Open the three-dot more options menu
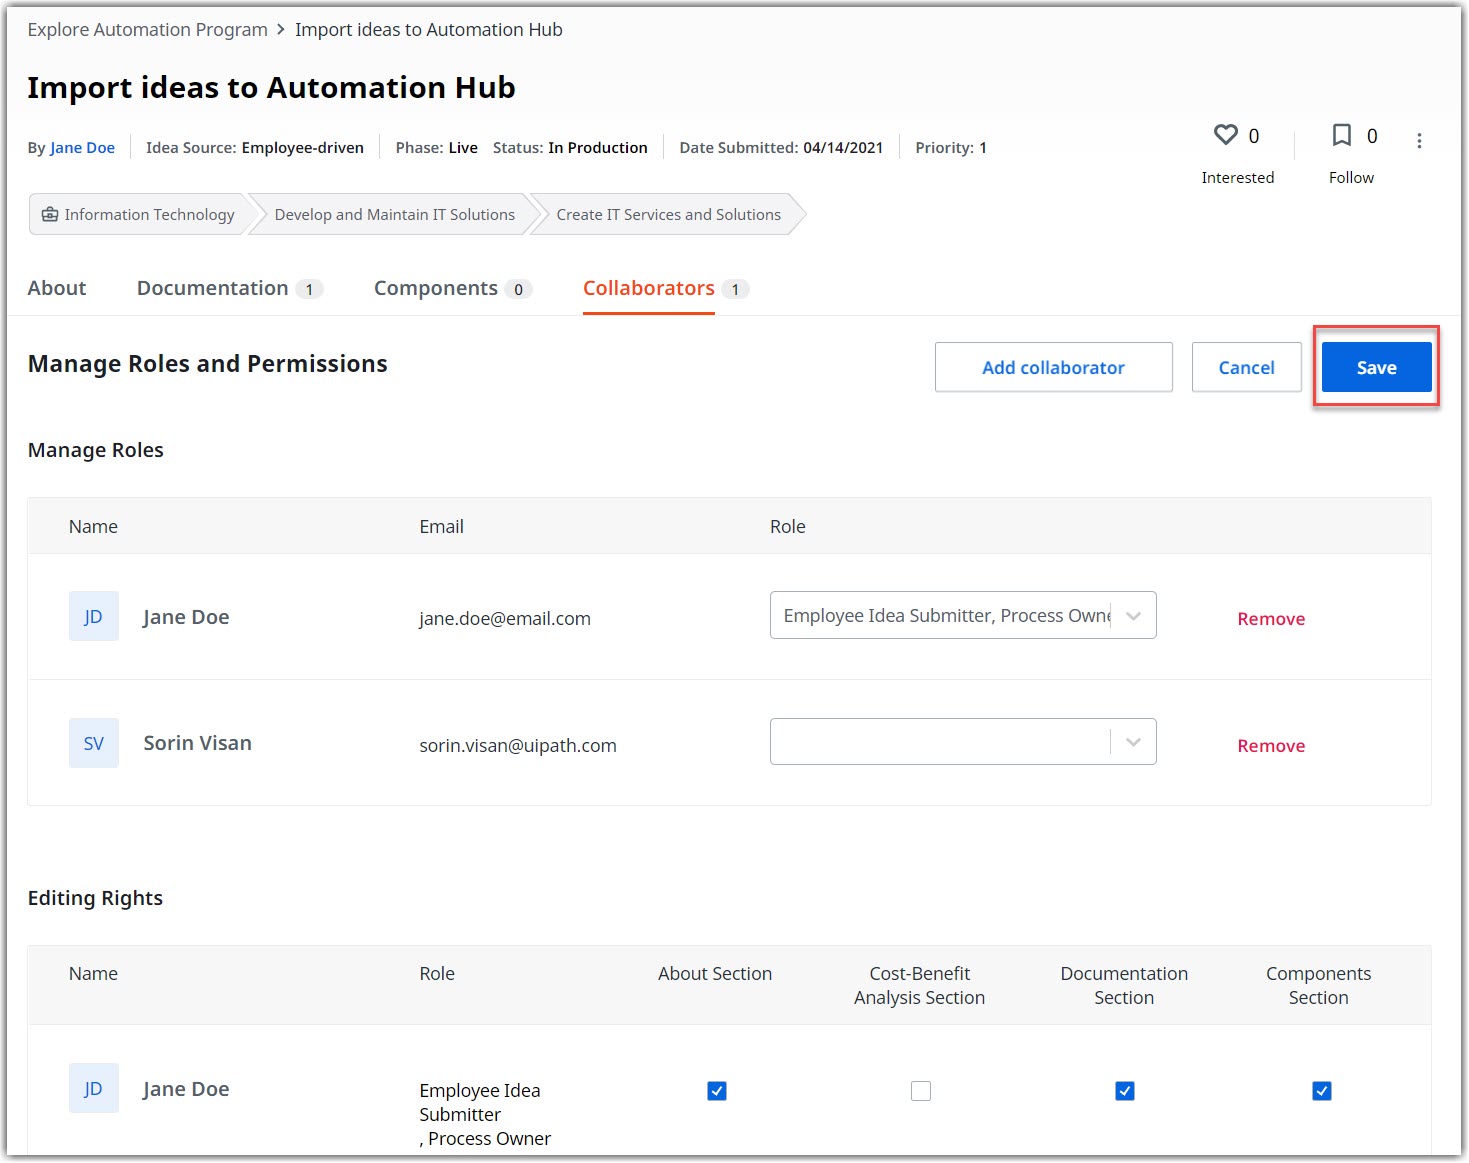Image resolution: width=1469 pixels, height=1163 pixels. (x=1419, y=141)
